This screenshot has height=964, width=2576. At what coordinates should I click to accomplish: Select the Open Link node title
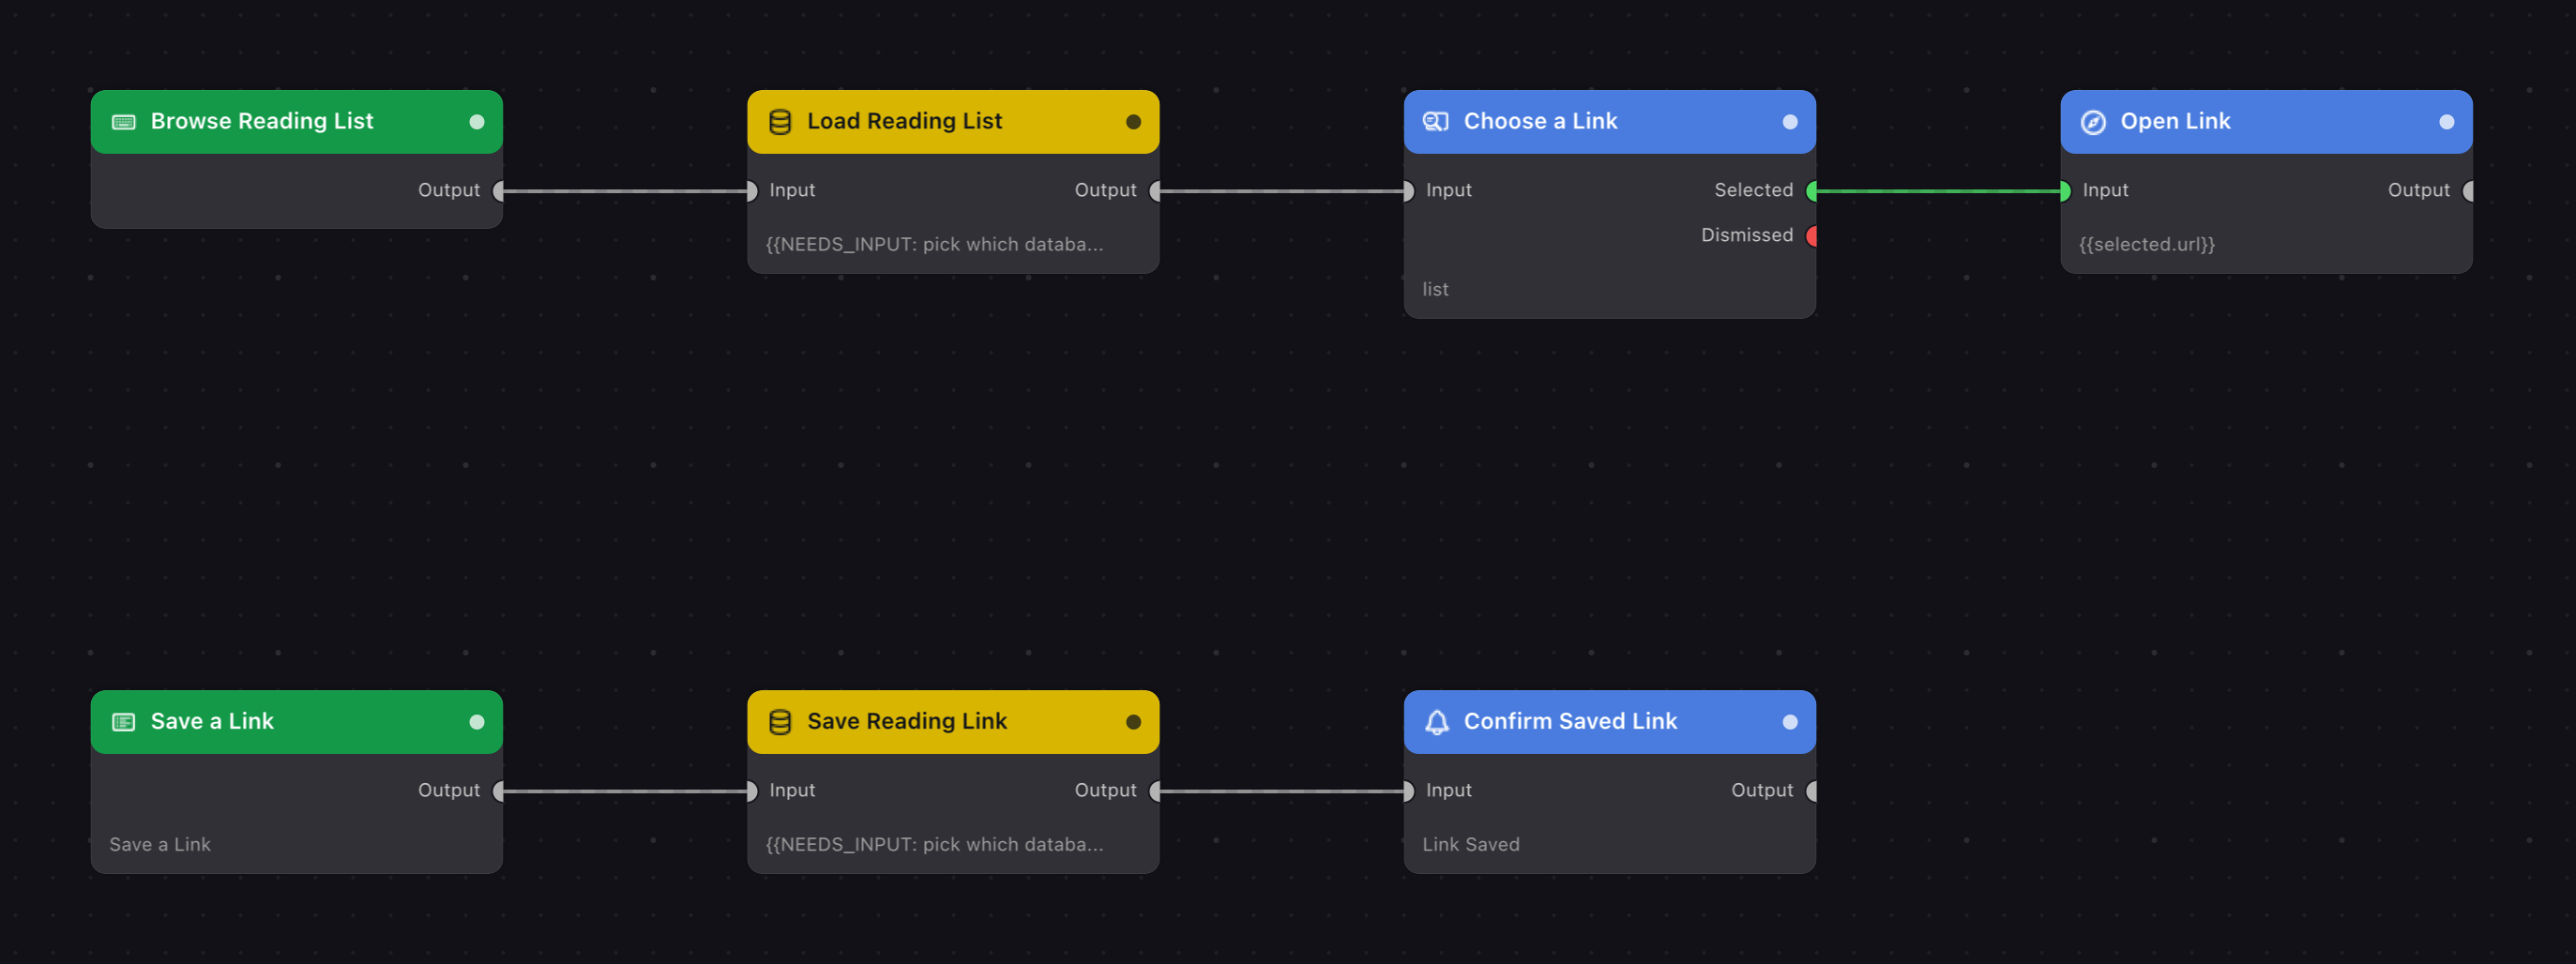[x=2176, y=121]
